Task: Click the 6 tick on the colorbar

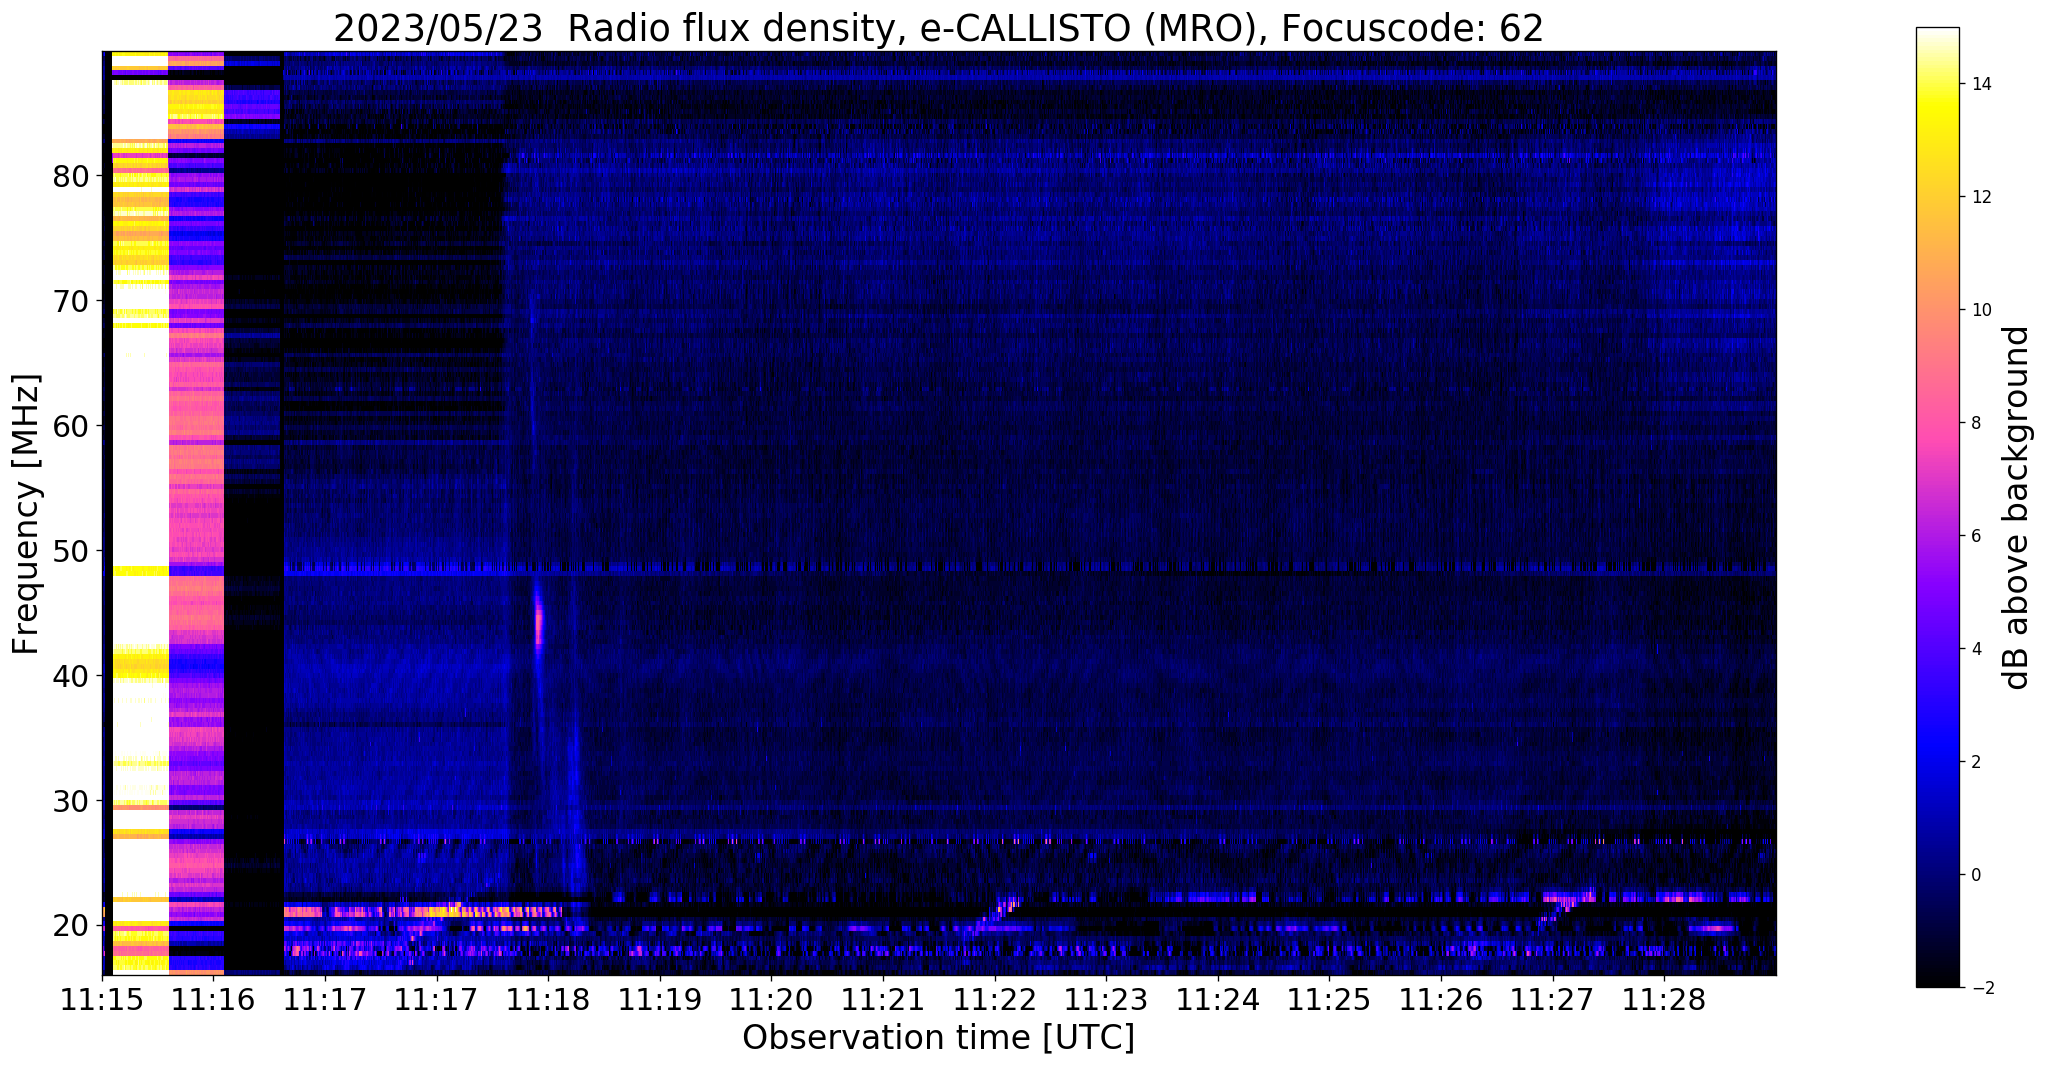Action: pyautogui.click(x=1976, y=536)
